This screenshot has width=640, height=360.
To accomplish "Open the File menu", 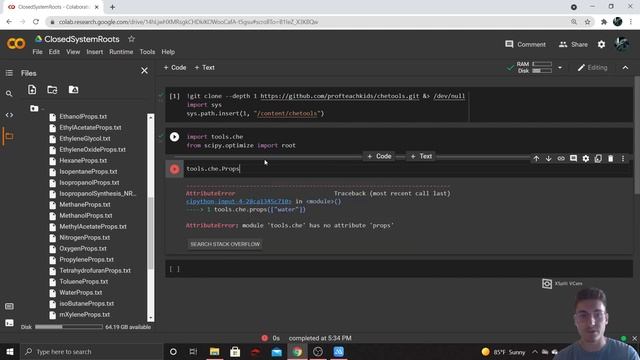I will (x=38, y=52).
